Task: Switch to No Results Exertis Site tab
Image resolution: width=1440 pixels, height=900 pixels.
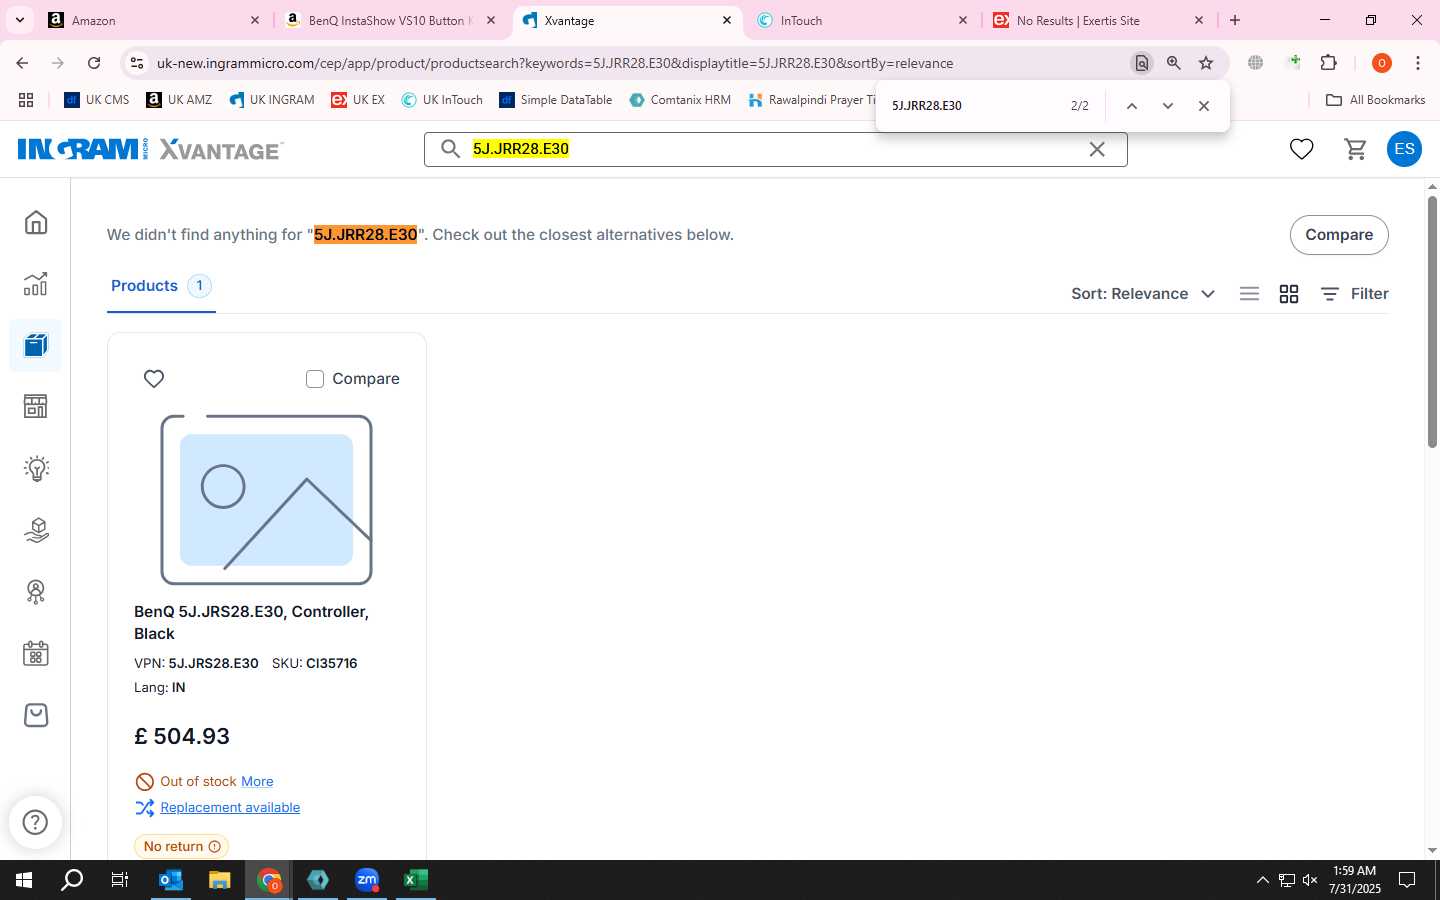Action: pos(1098,20)
